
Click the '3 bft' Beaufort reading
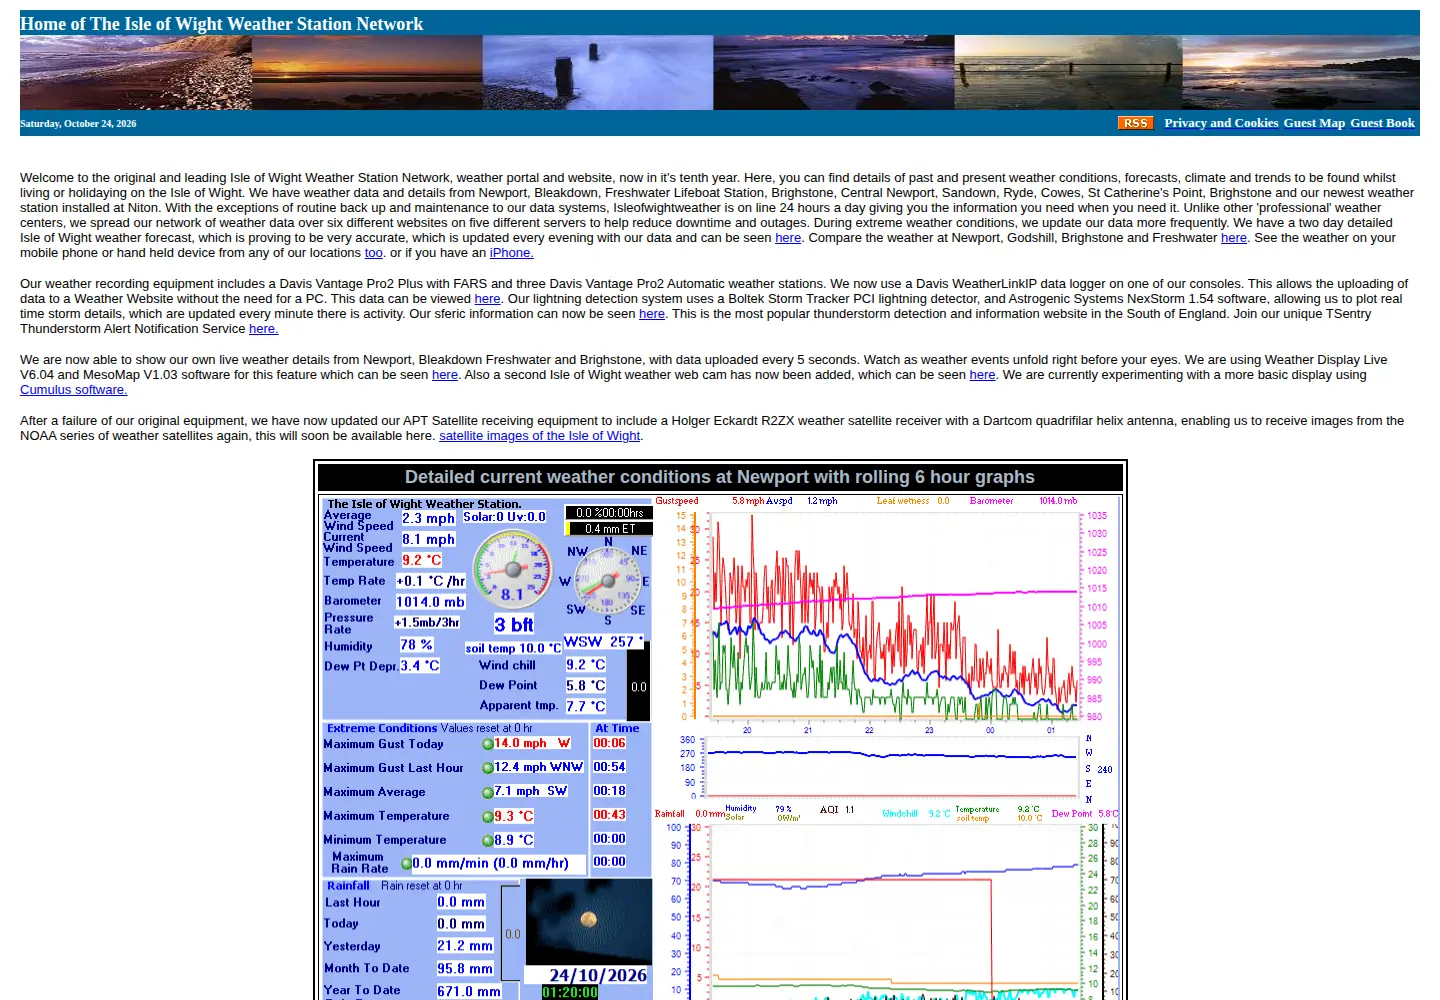[514, 625]
